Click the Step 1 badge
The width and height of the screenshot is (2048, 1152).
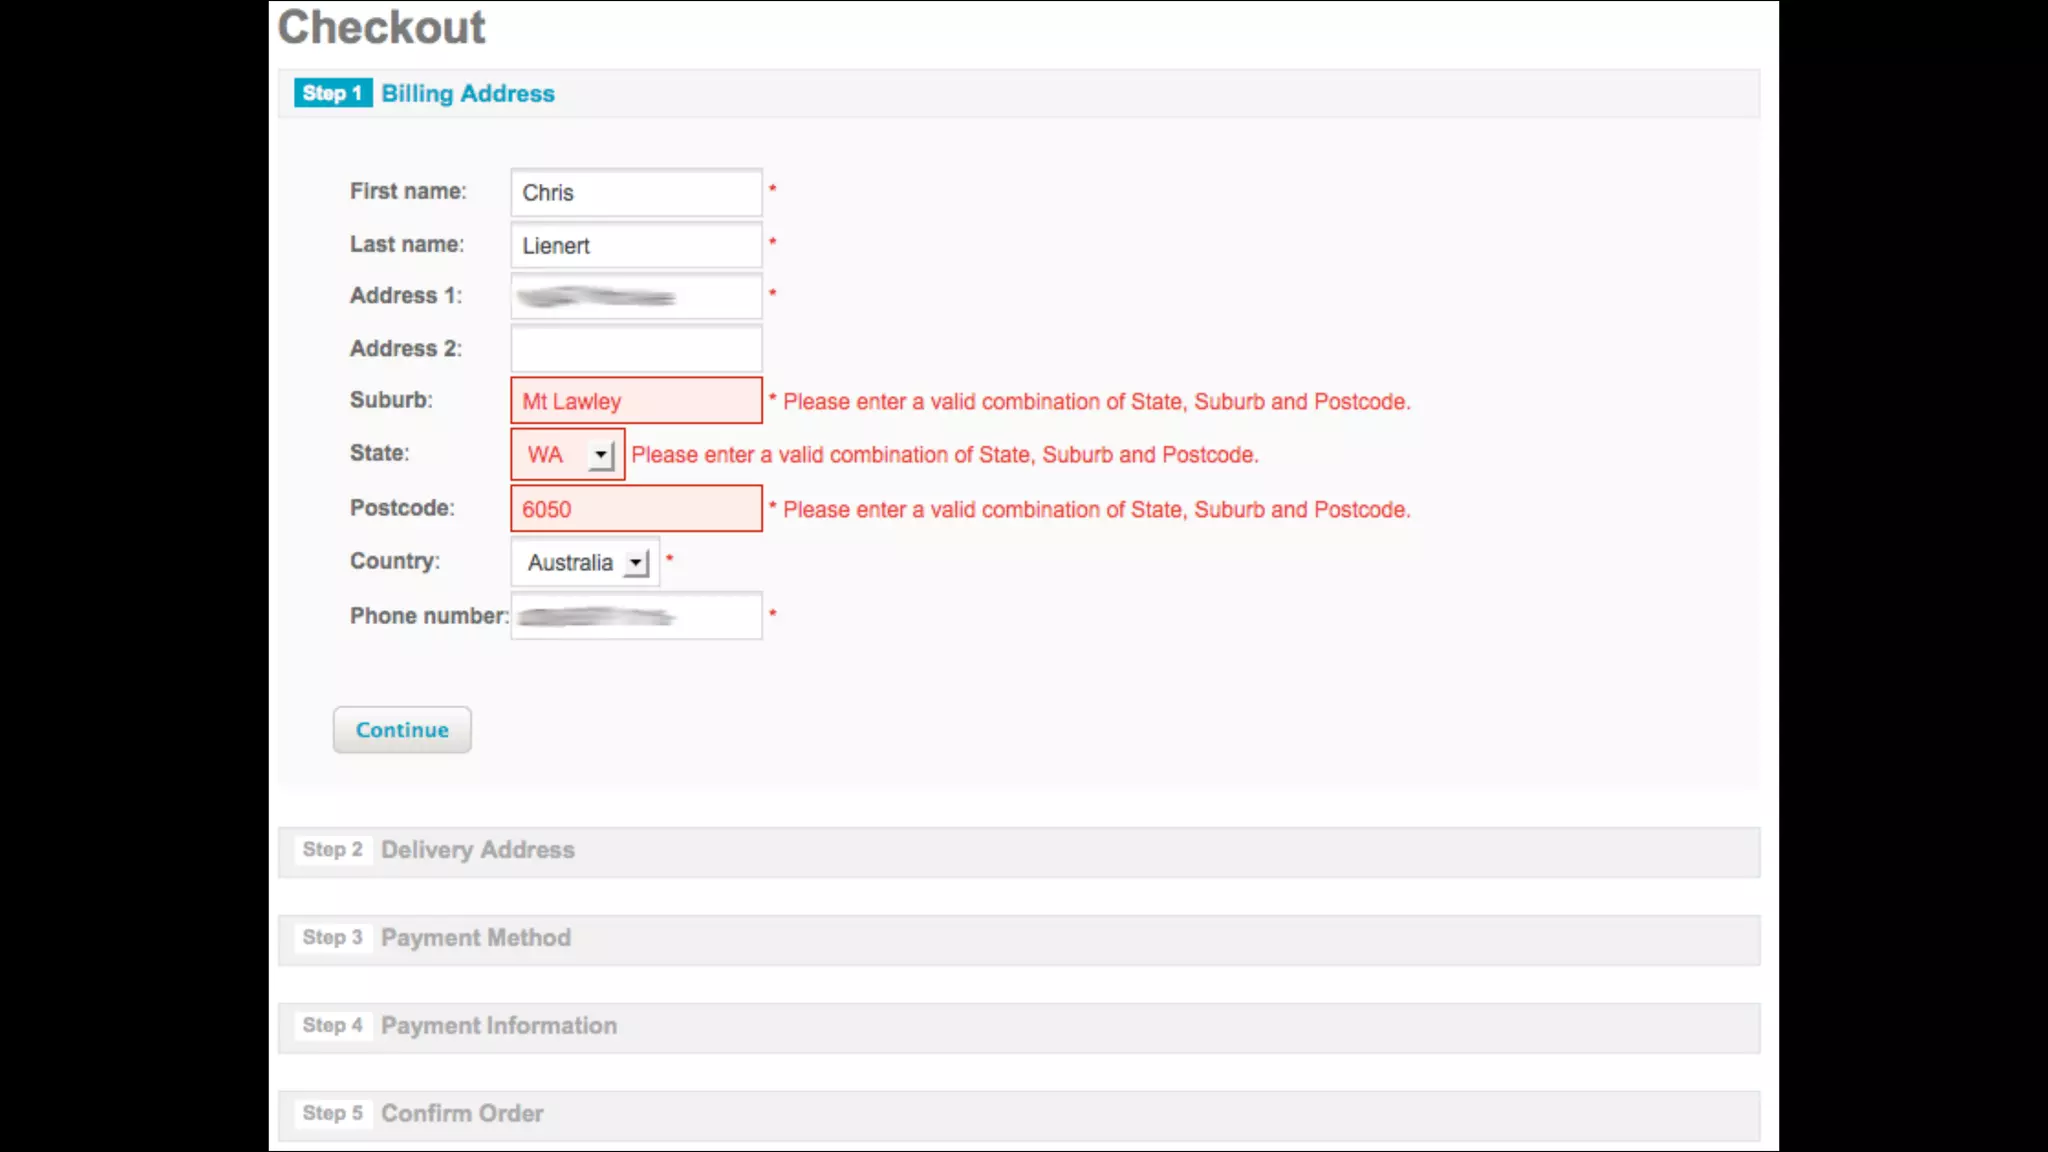[x=332, y=93]
